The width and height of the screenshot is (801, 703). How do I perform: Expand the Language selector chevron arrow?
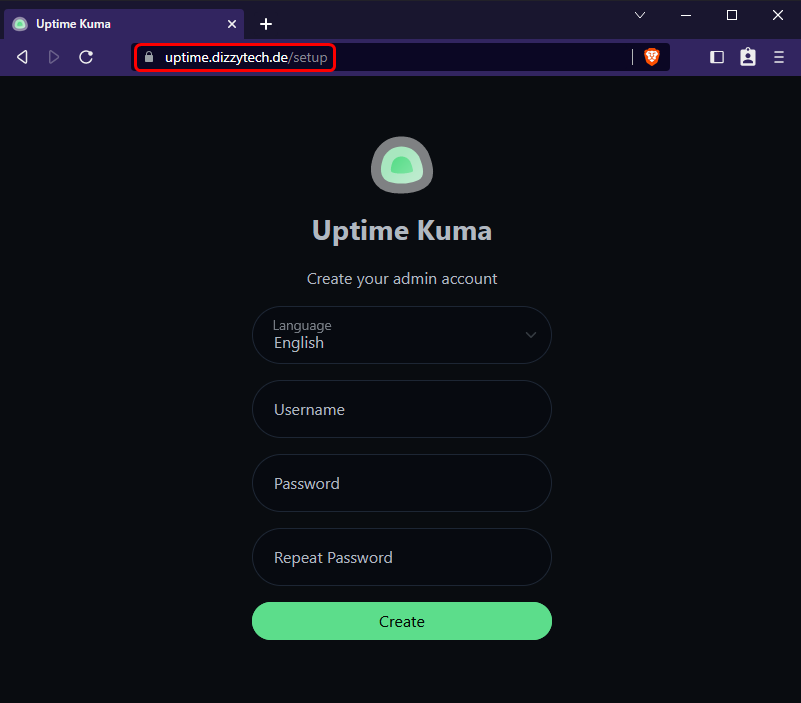[532, 335]
